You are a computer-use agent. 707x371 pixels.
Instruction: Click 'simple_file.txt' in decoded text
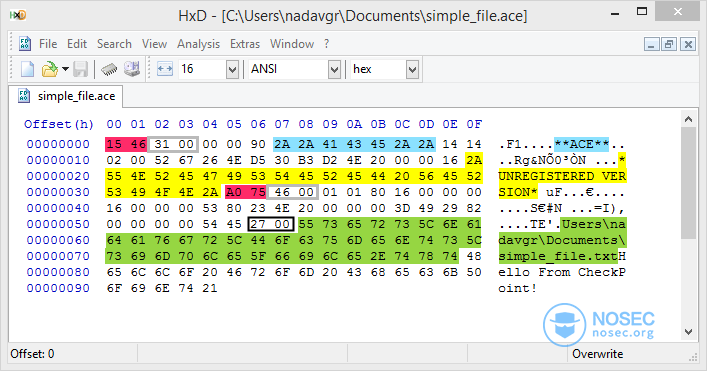(558, 256)
